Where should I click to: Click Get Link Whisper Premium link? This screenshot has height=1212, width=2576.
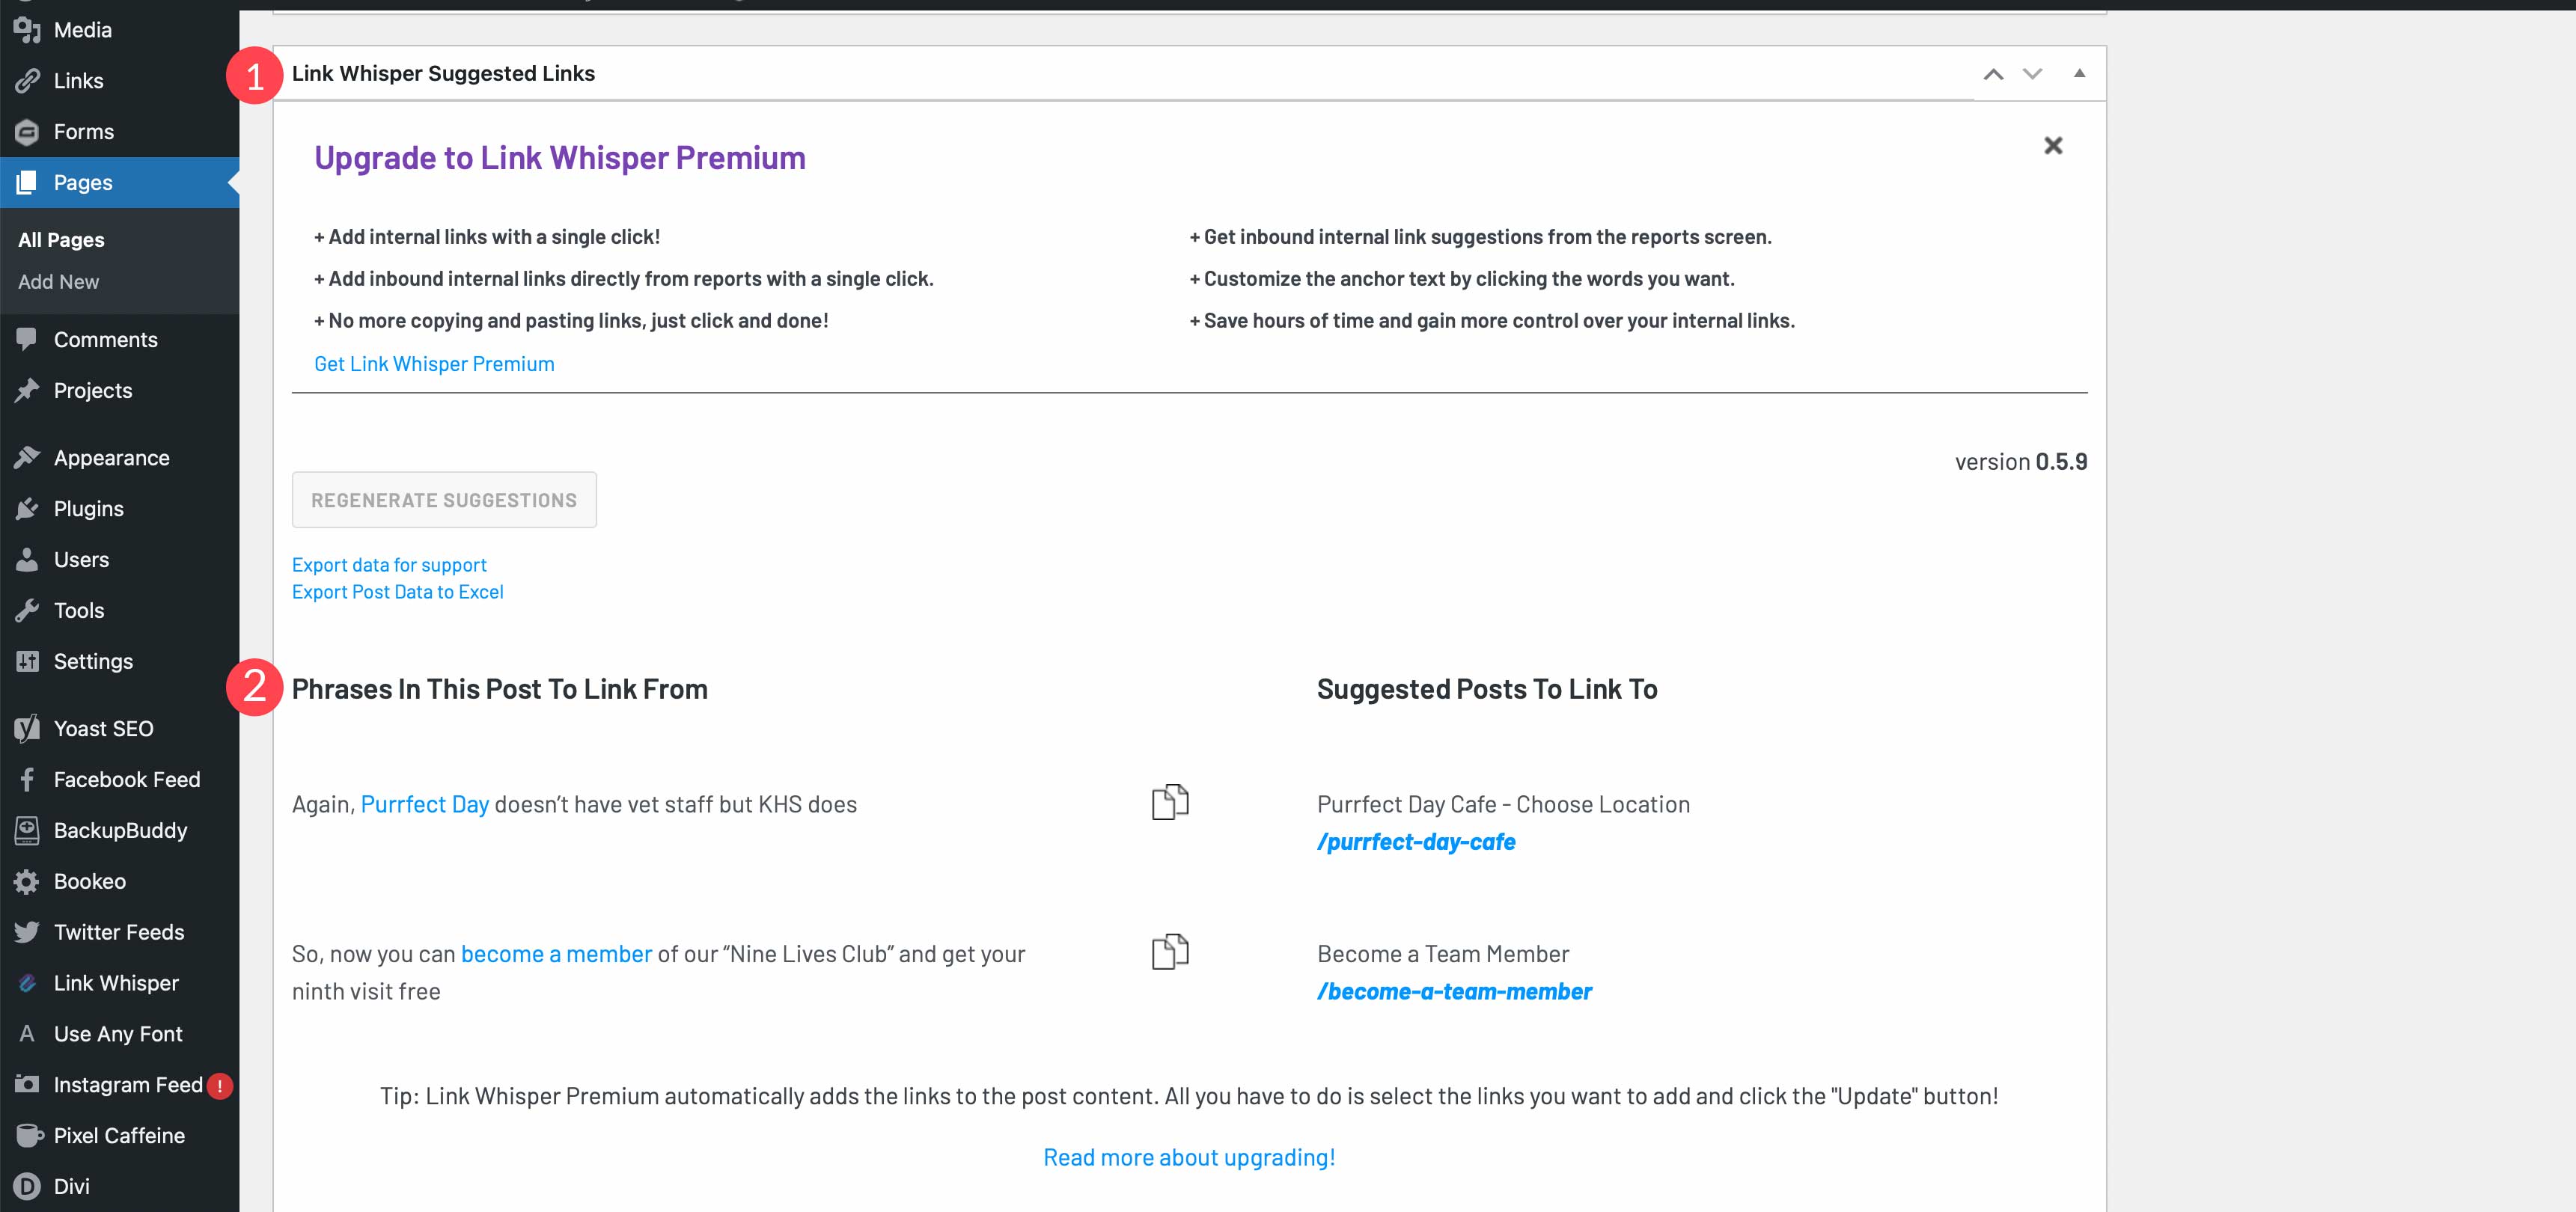436,363
